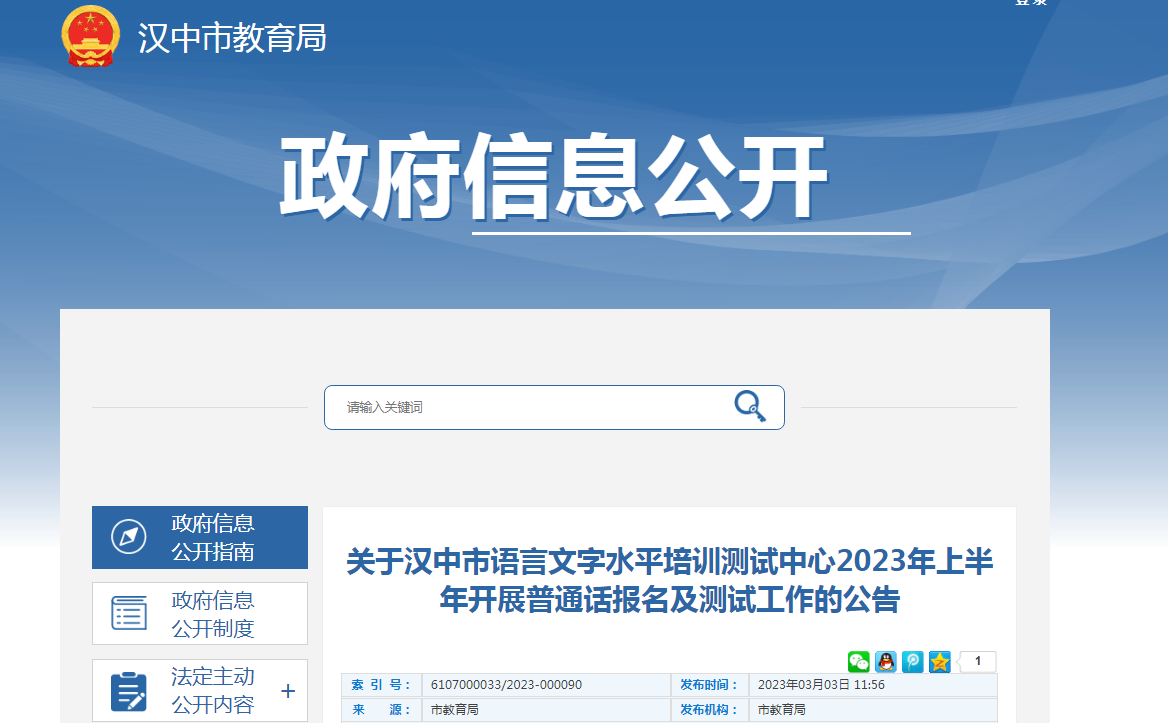Screen dimensions: 1168x723
Task: Open the 汉中市教育局 site title
Action: click(x=232, y=38)
